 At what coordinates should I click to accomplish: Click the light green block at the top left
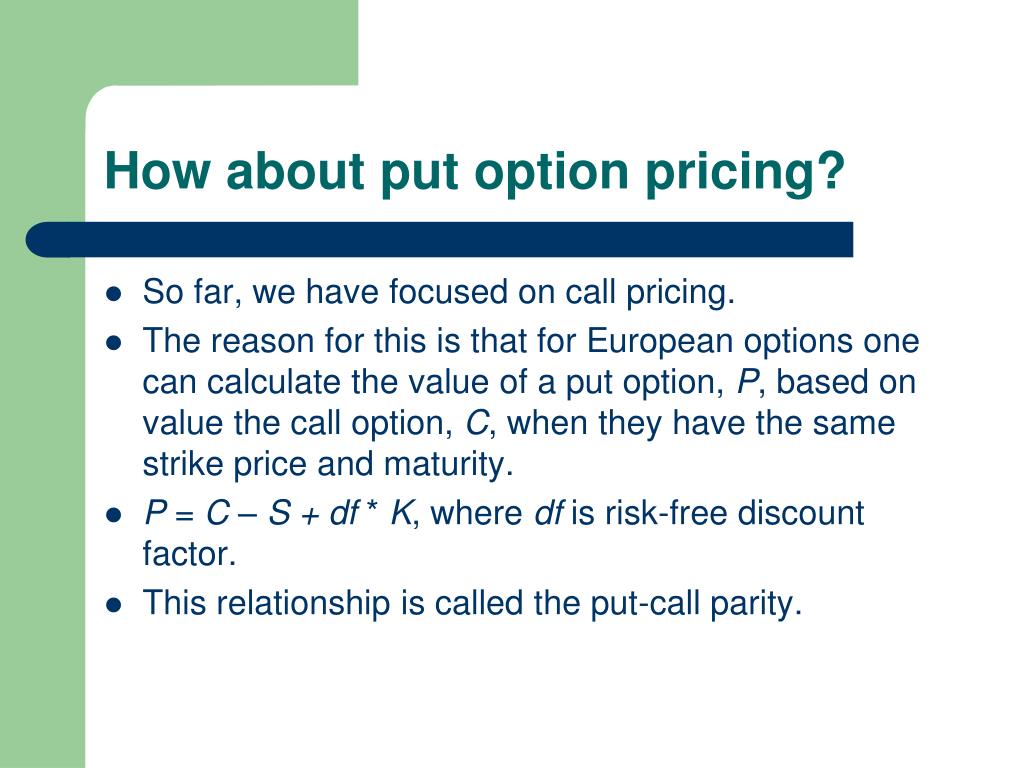pyautogui.click(x=179, y=42)
